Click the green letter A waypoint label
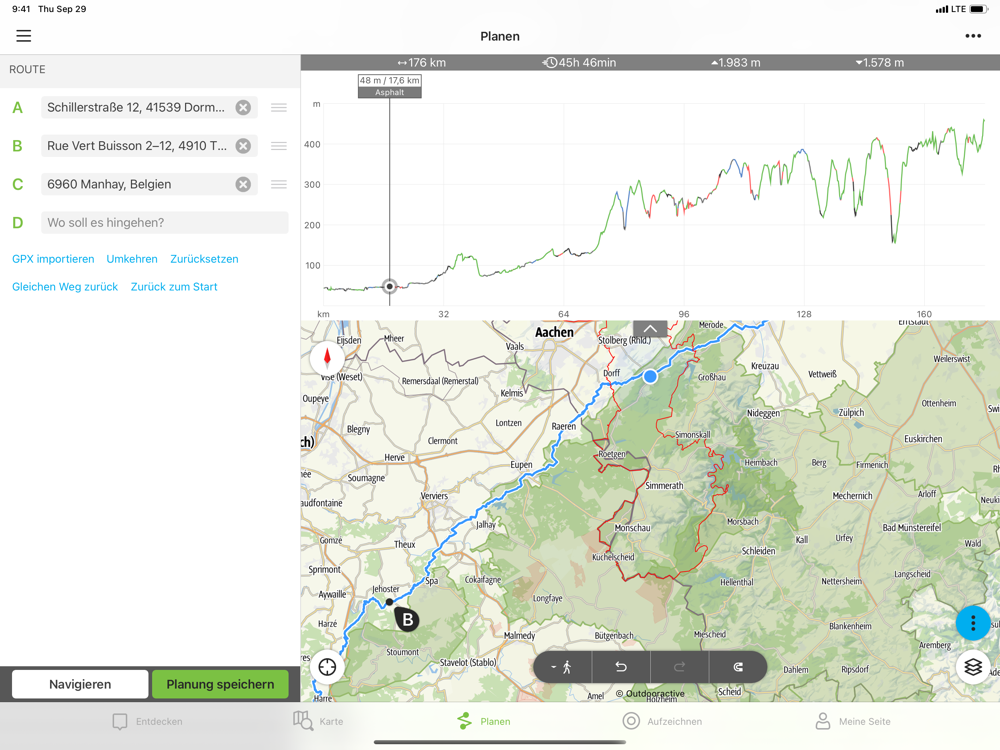Viewport: 1000px width, 750px height. pos(18,108)
